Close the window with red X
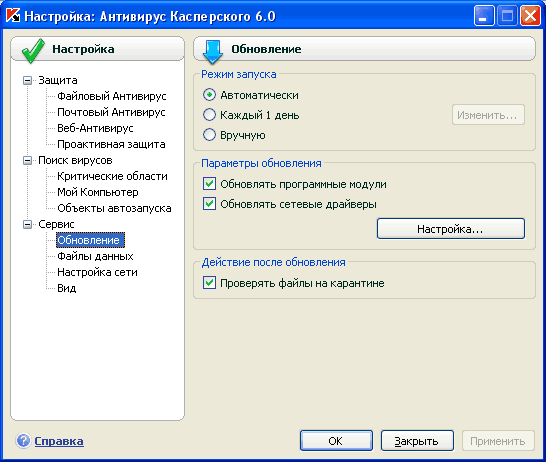The image size is (546, 462). (530, 16)
